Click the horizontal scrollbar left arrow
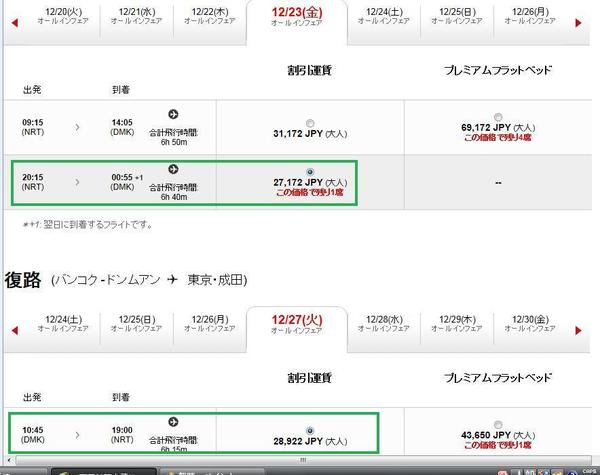The image size is (600, 475). pyautogui.click(x=10, y=460)
